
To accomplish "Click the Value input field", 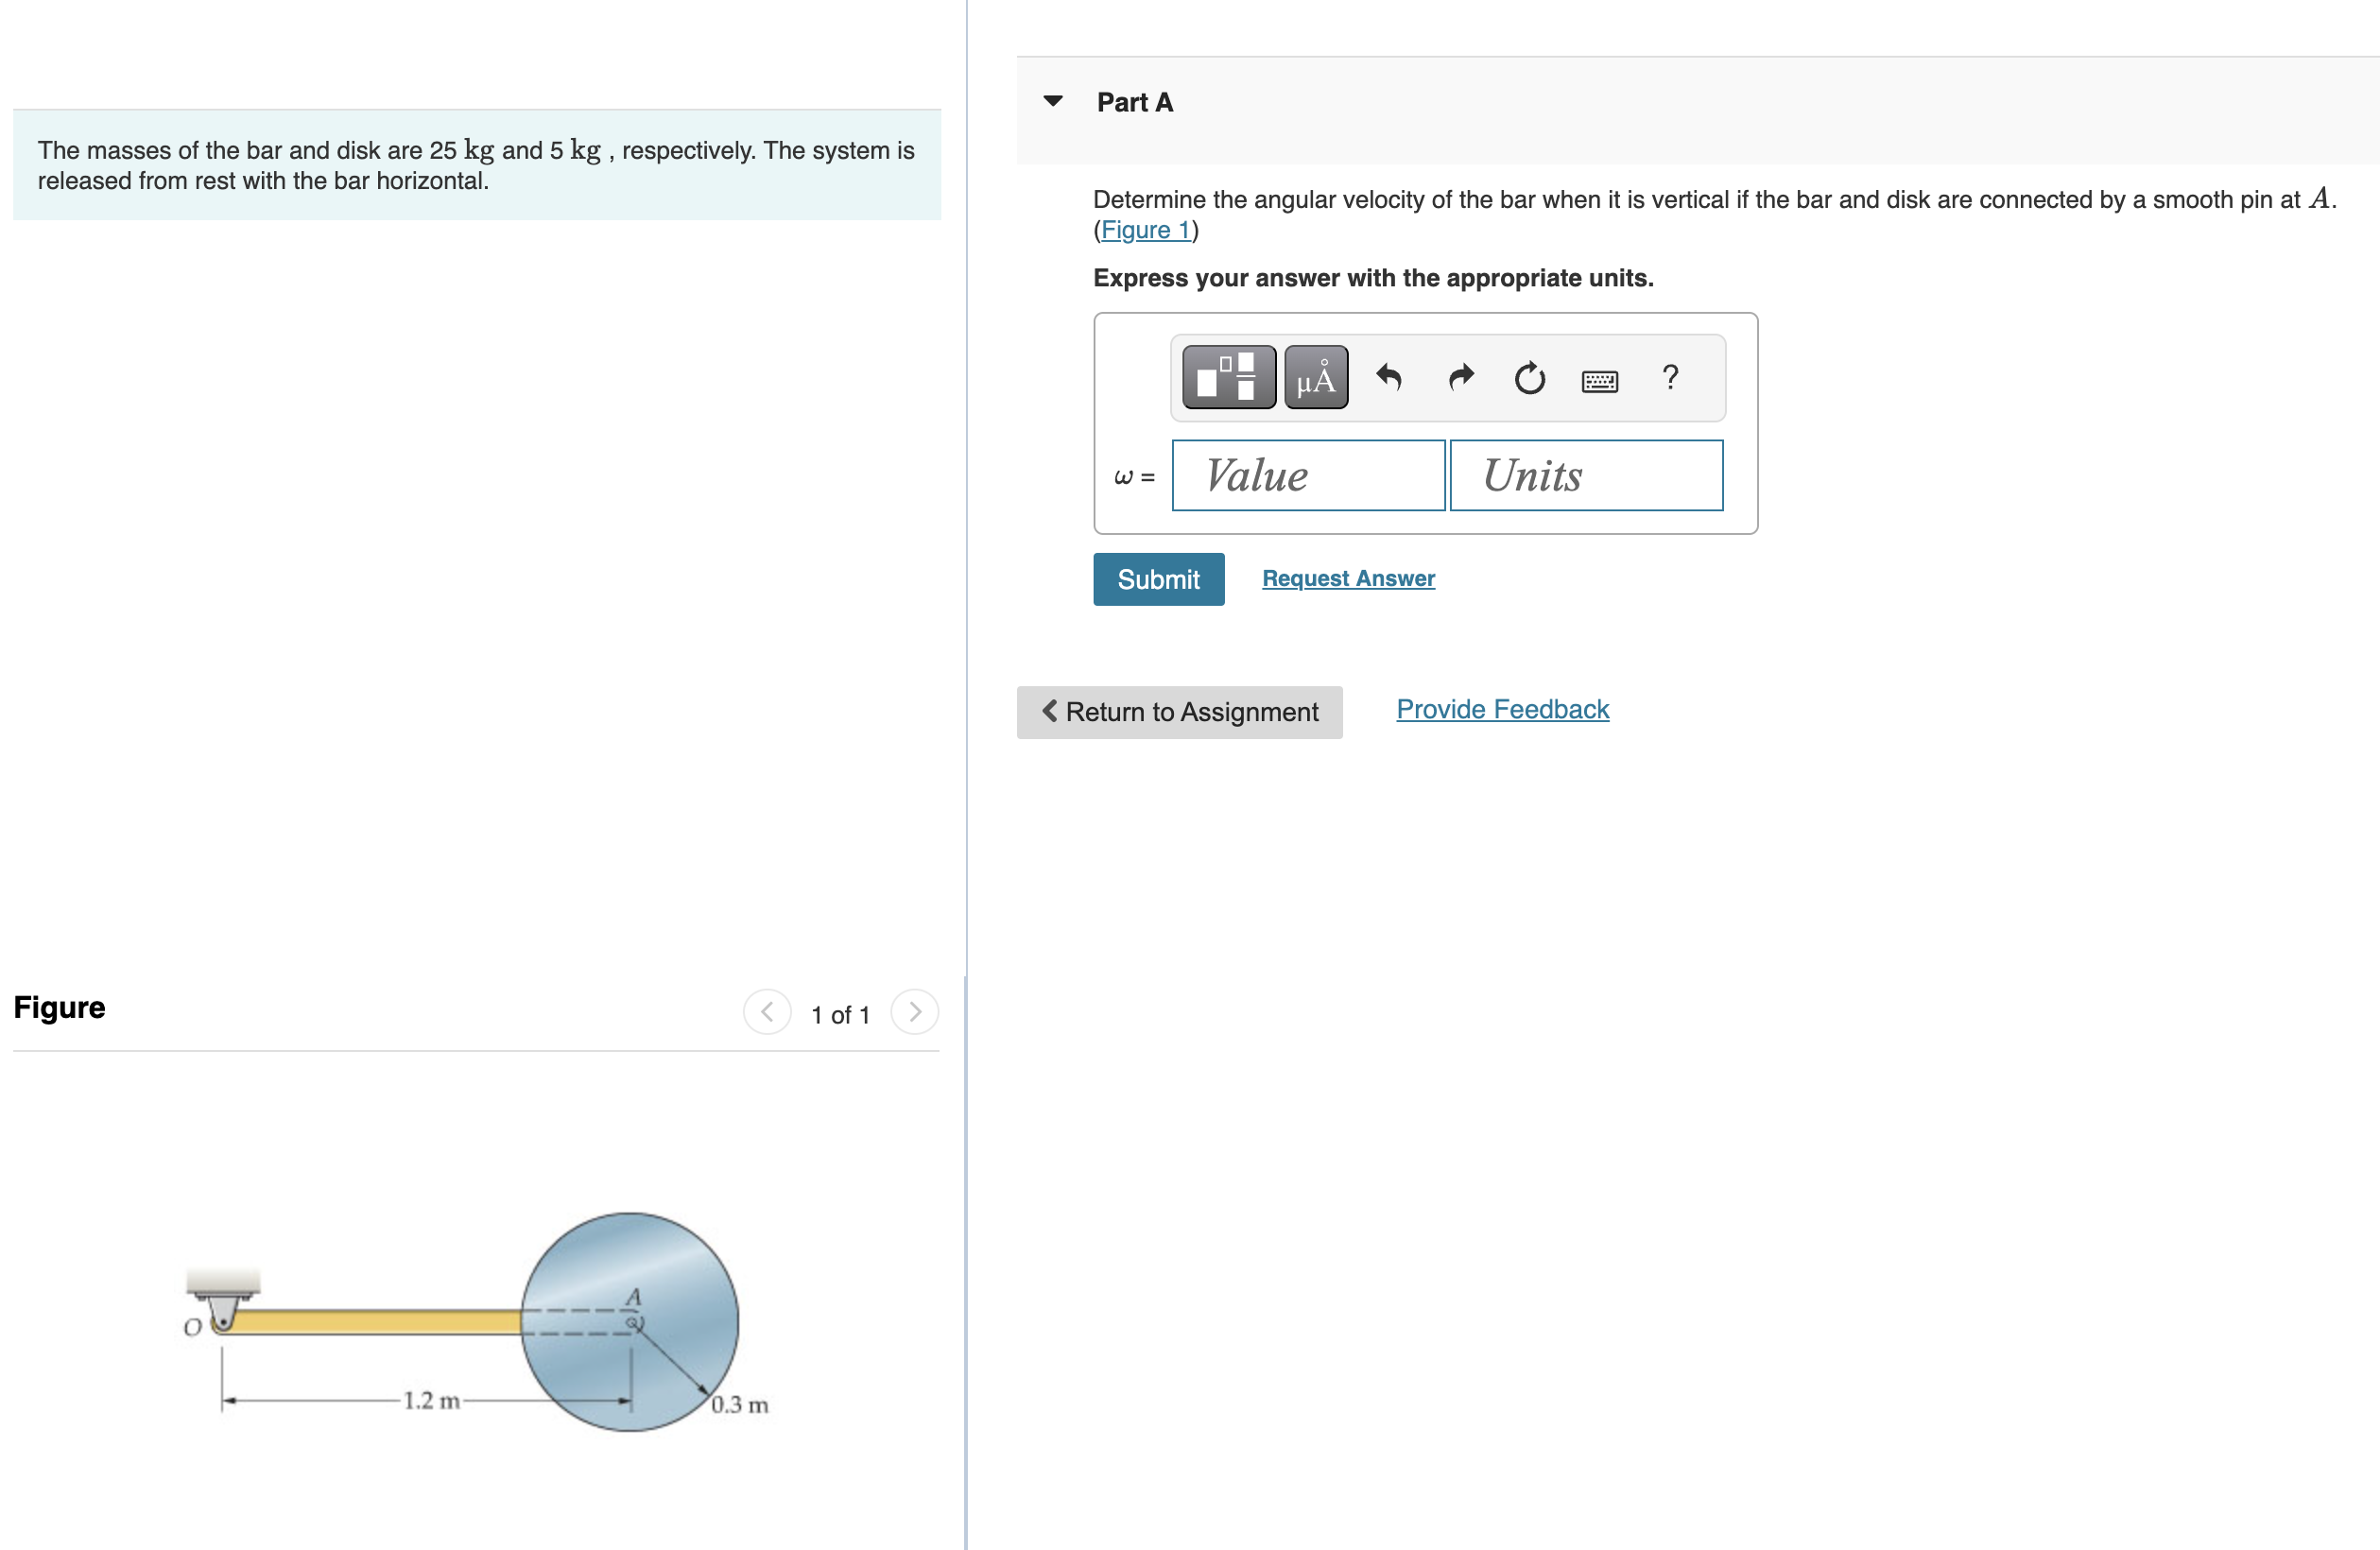I will point(1307,475).
